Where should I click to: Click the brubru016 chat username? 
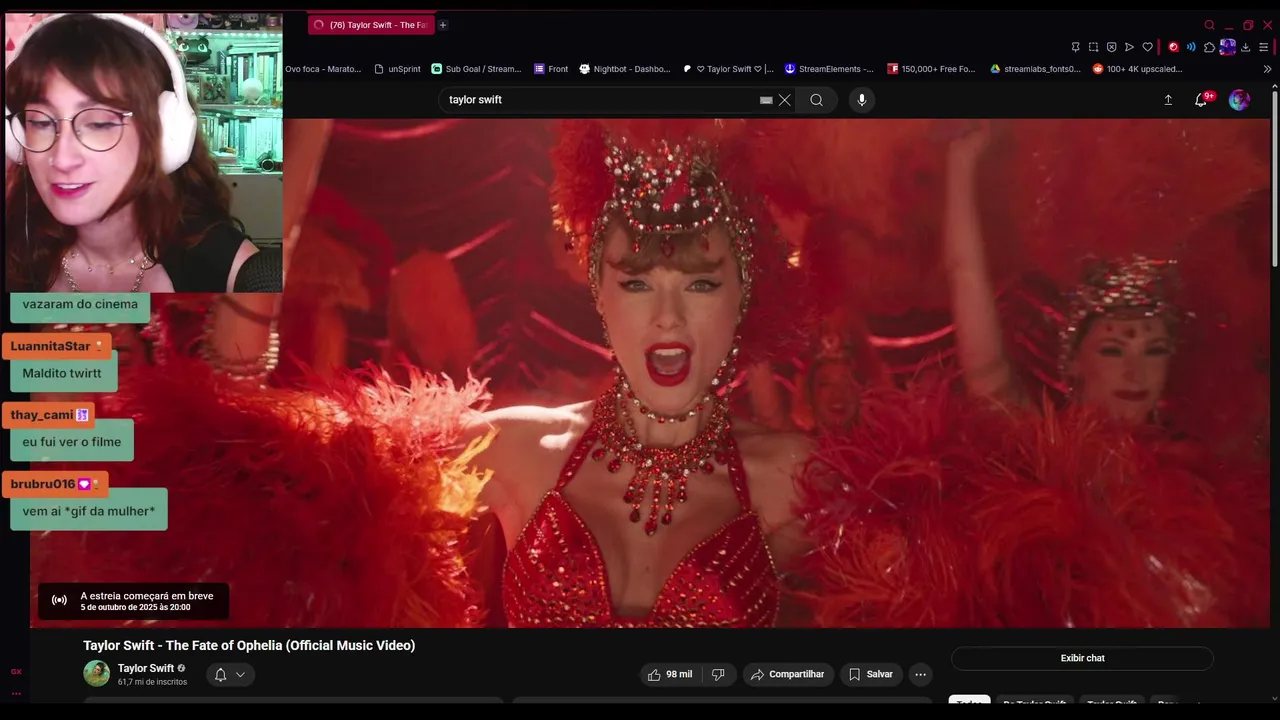pos(43,484)
